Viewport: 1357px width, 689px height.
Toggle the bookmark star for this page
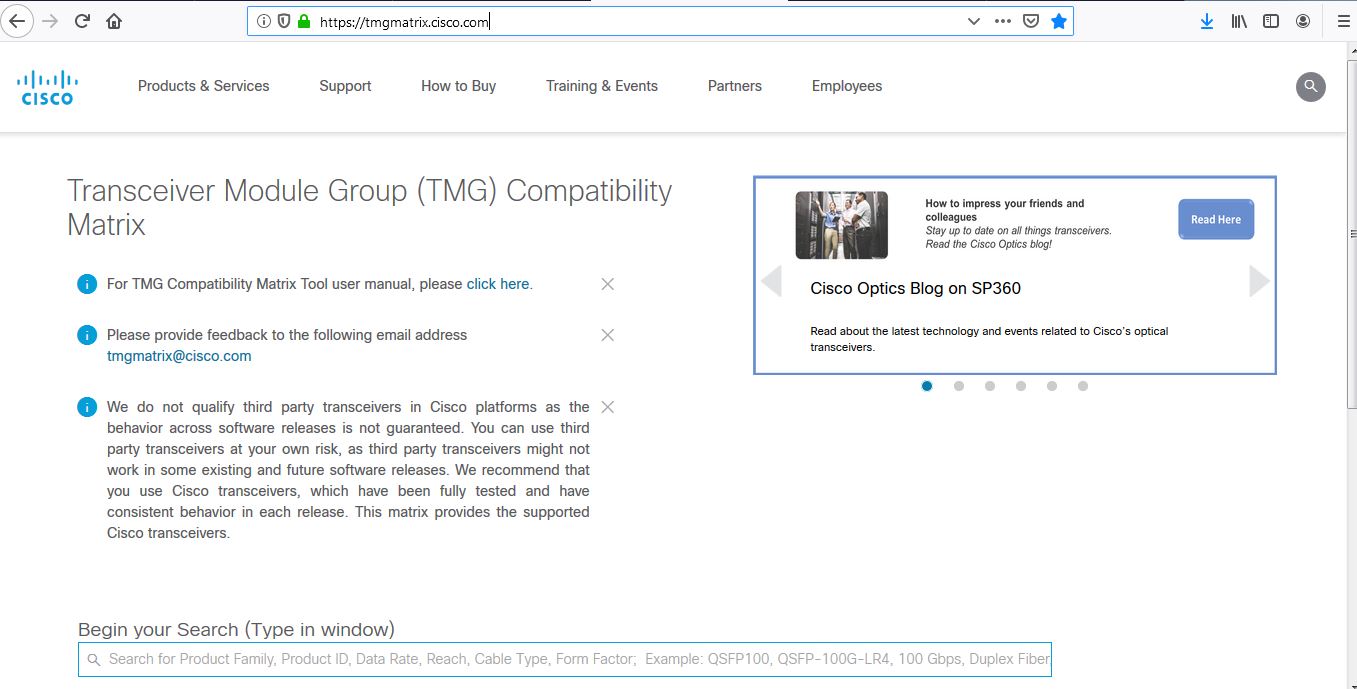click(1059, 20)
